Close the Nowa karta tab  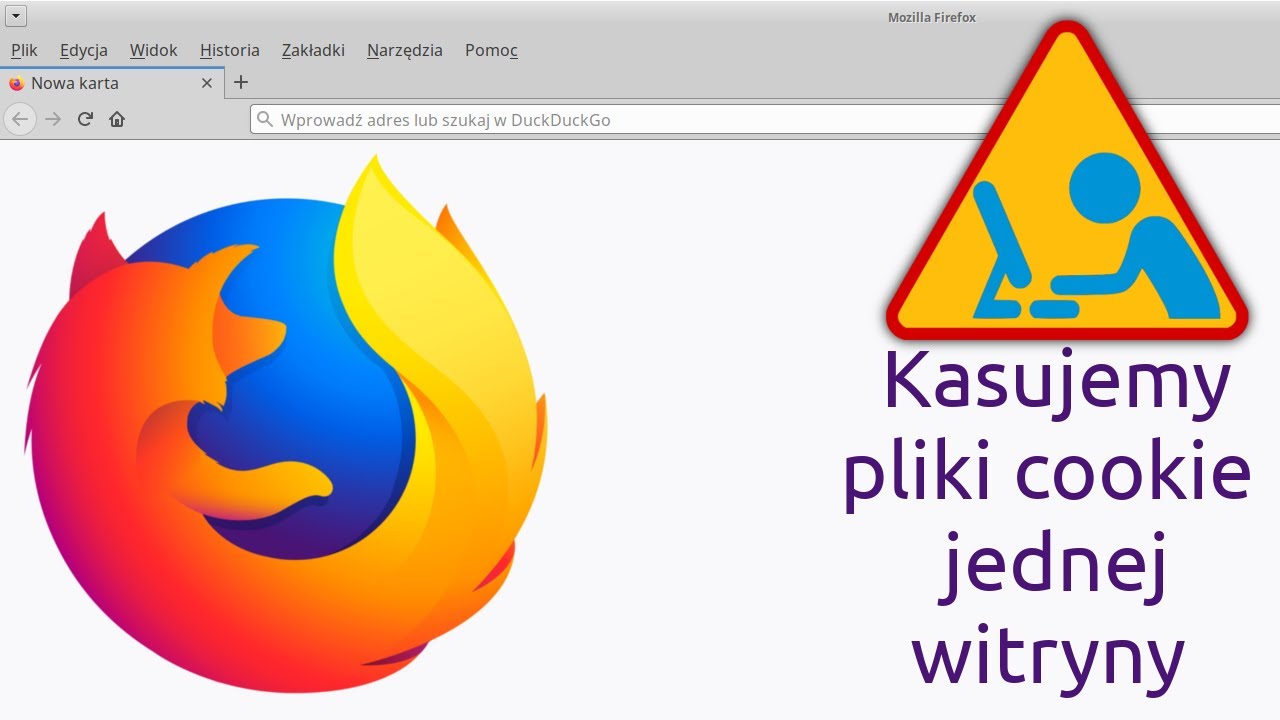click(x=207, y=83)
